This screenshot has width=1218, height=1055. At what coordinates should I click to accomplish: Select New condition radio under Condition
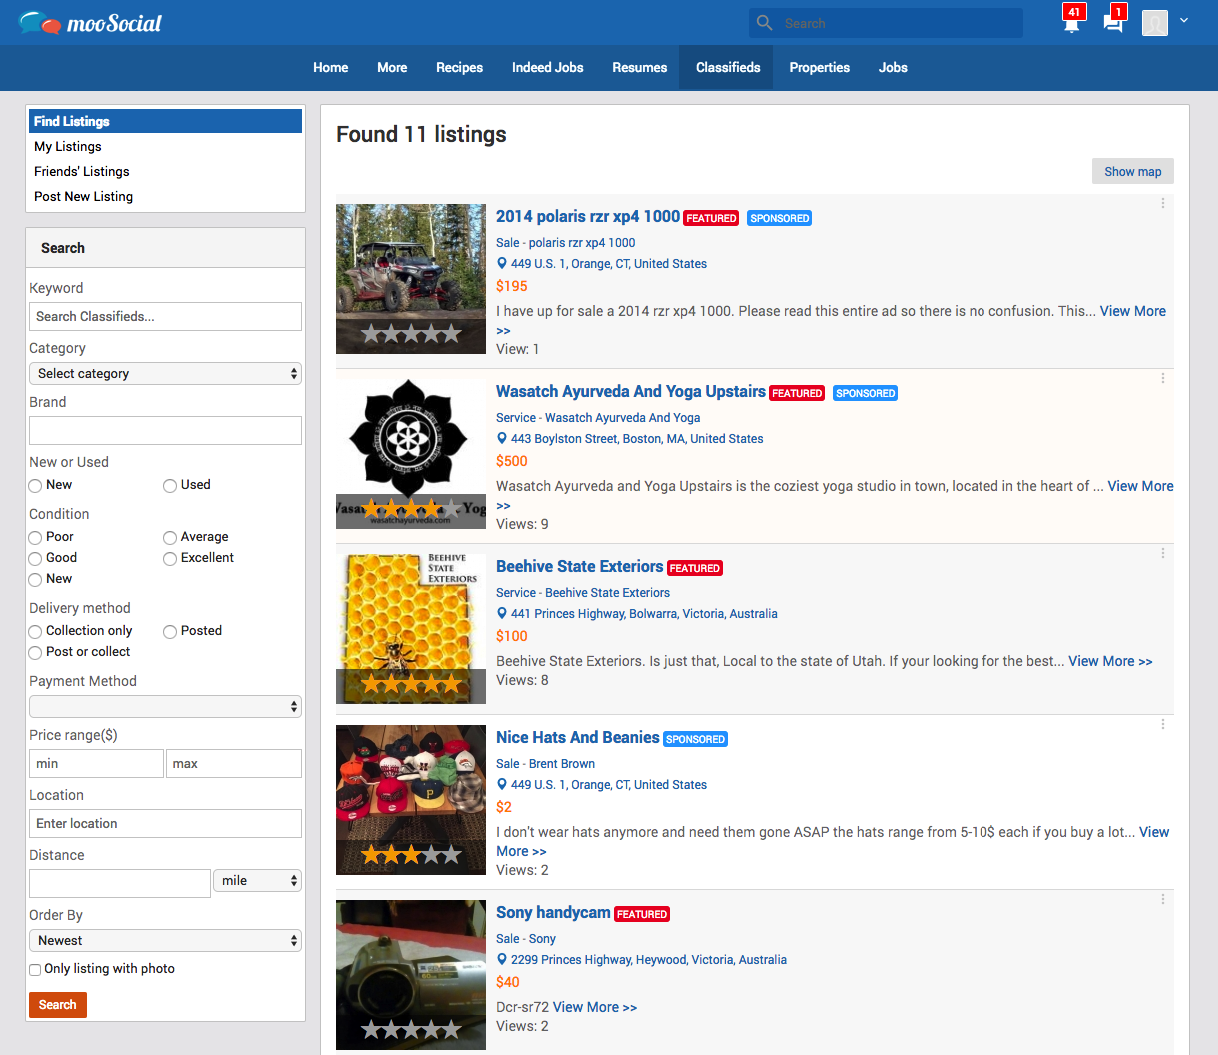pos(35,580)
